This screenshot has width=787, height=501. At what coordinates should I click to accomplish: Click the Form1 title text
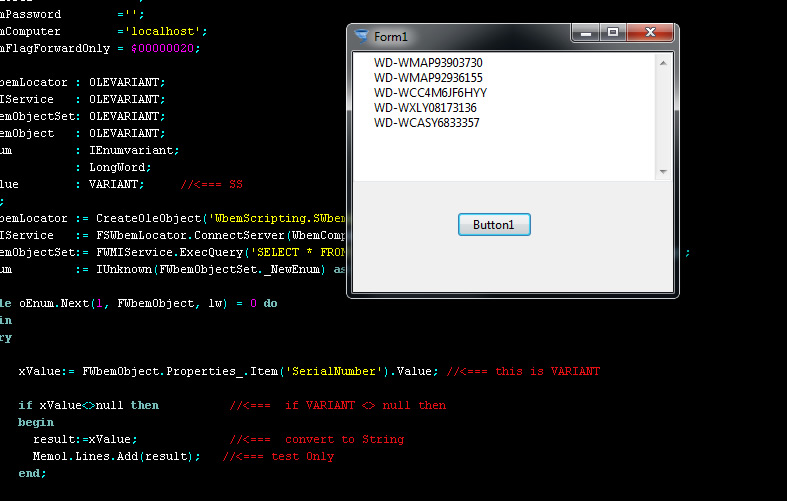click(390, 37)
